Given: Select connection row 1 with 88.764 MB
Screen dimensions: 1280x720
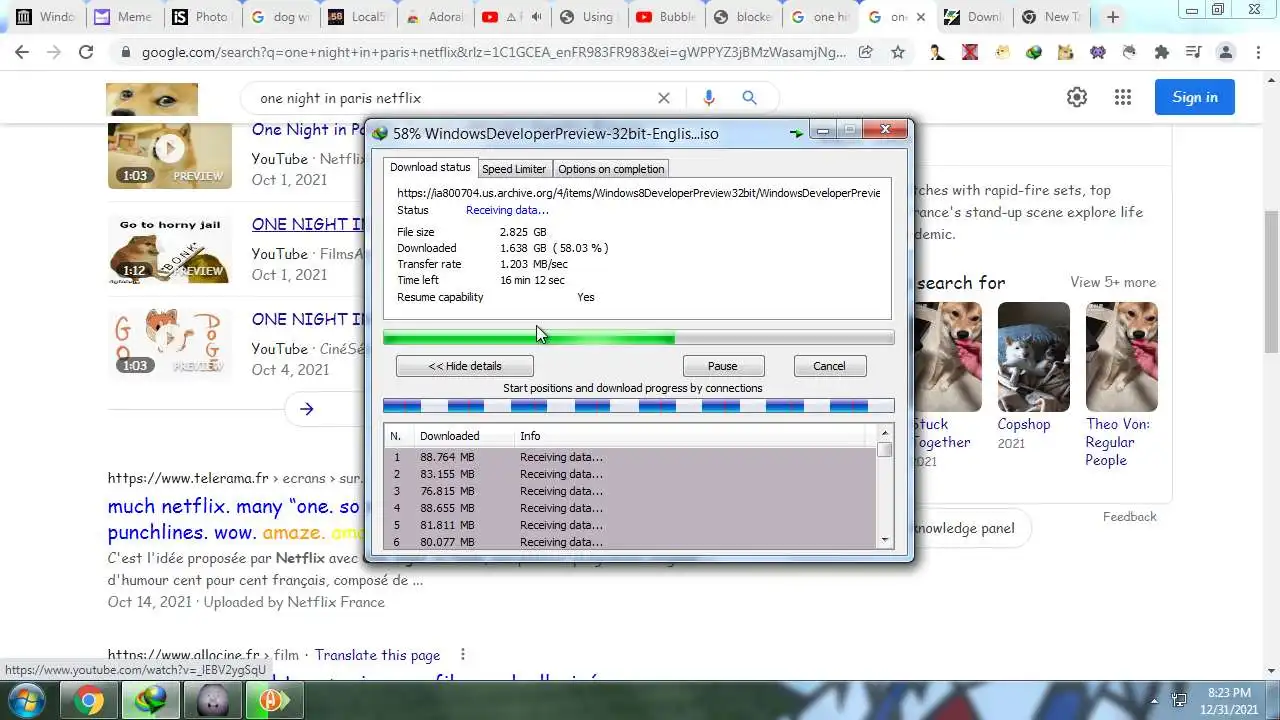Looking at the screenshot, I should [630, 457].
